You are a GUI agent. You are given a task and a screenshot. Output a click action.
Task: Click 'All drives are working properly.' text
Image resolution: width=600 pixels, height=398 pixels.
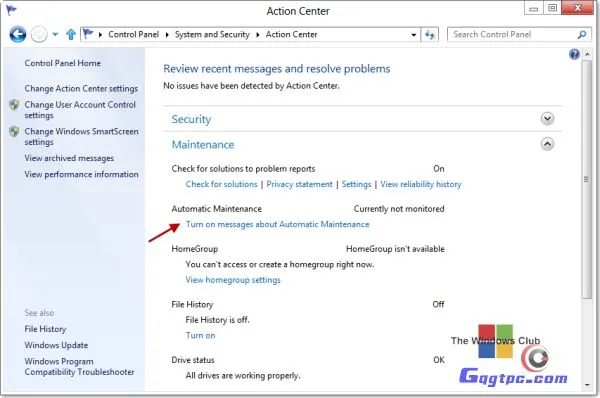243,375
